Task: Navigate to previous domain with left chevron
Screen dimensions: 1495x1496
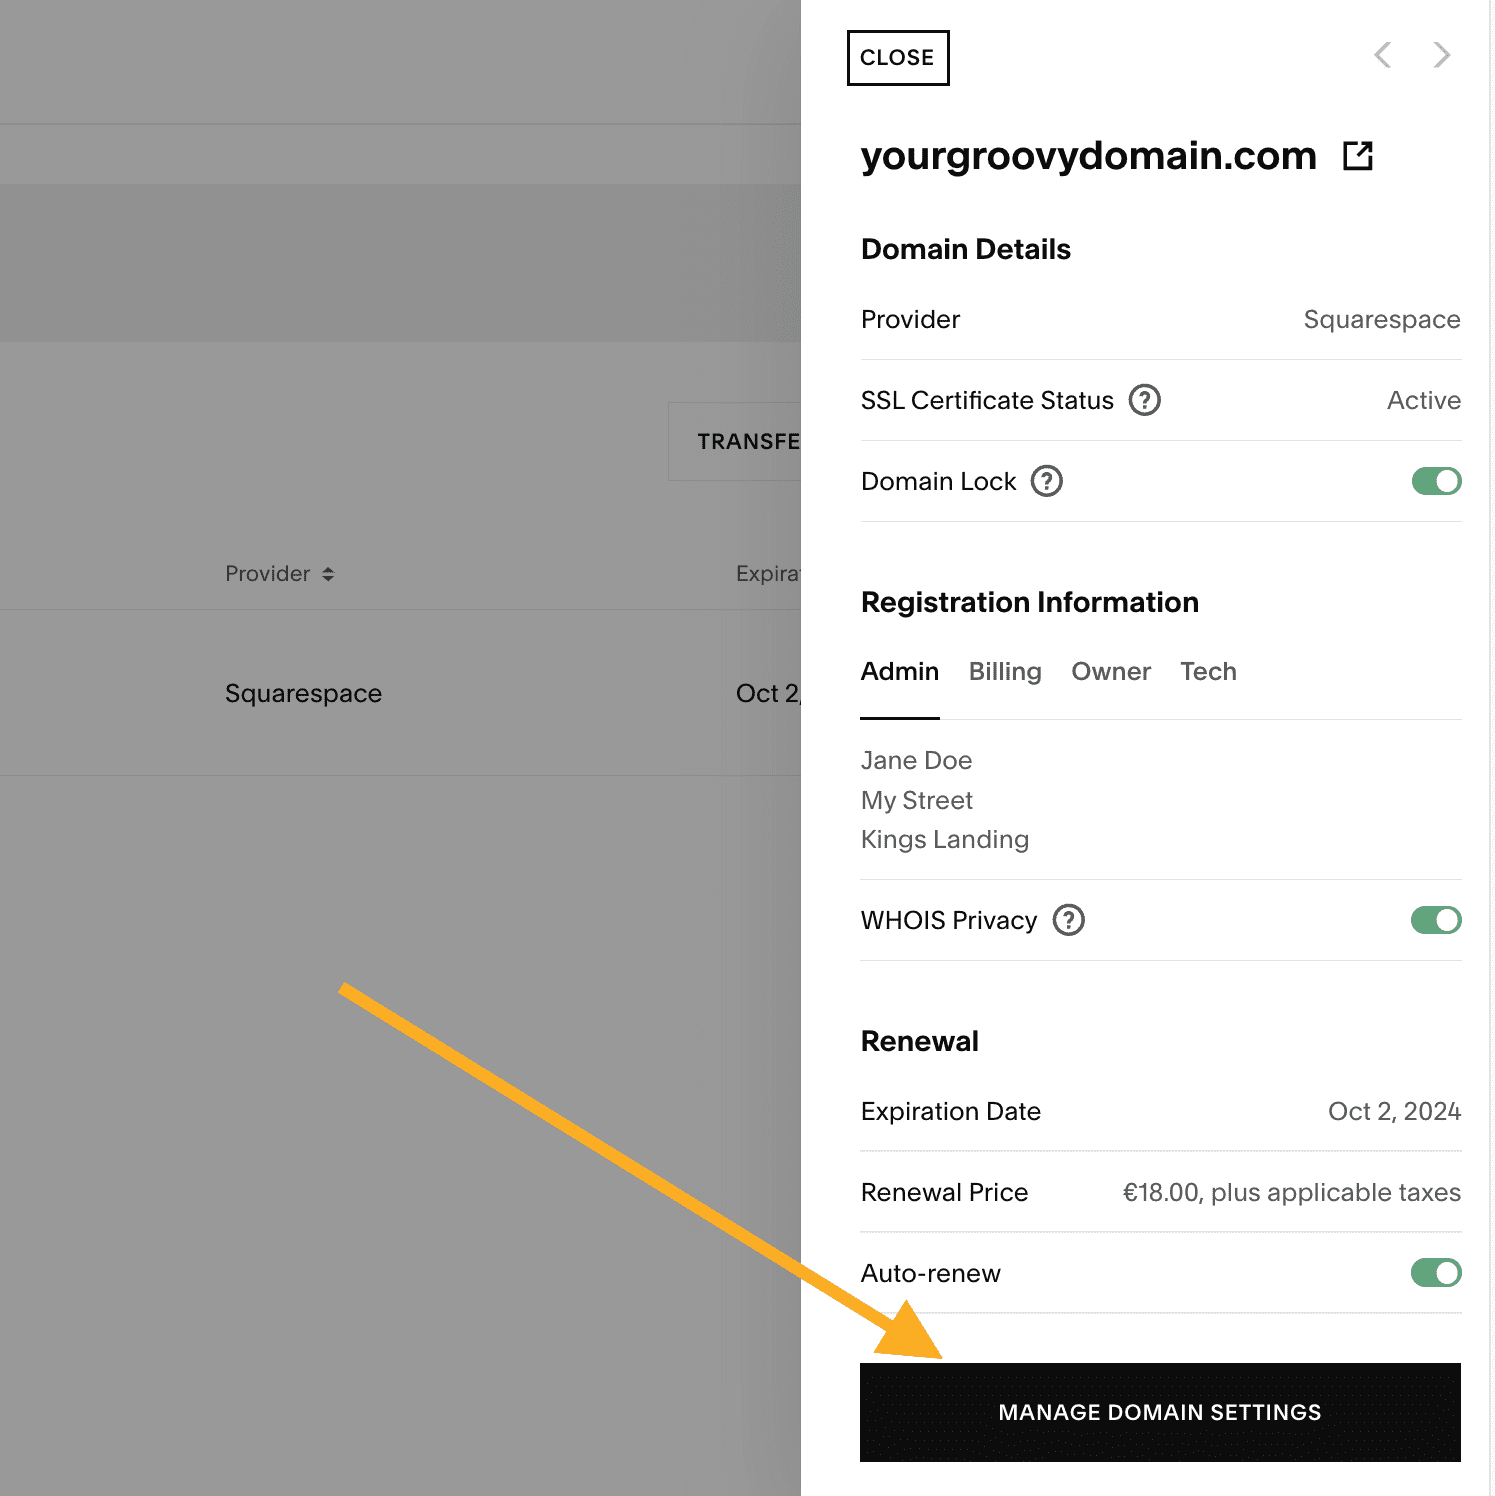Action: tap(1383, 55)
